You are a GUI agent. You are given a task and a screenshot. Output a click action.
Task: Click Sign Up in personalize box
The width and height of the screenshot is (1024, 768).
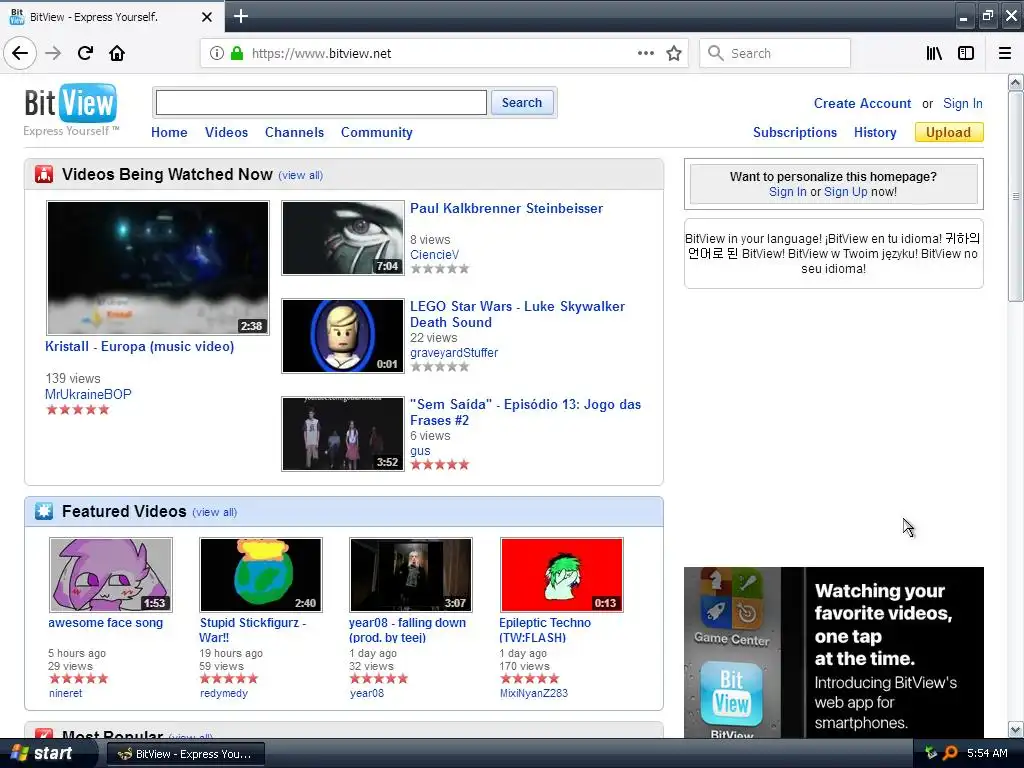click(846, 191)
